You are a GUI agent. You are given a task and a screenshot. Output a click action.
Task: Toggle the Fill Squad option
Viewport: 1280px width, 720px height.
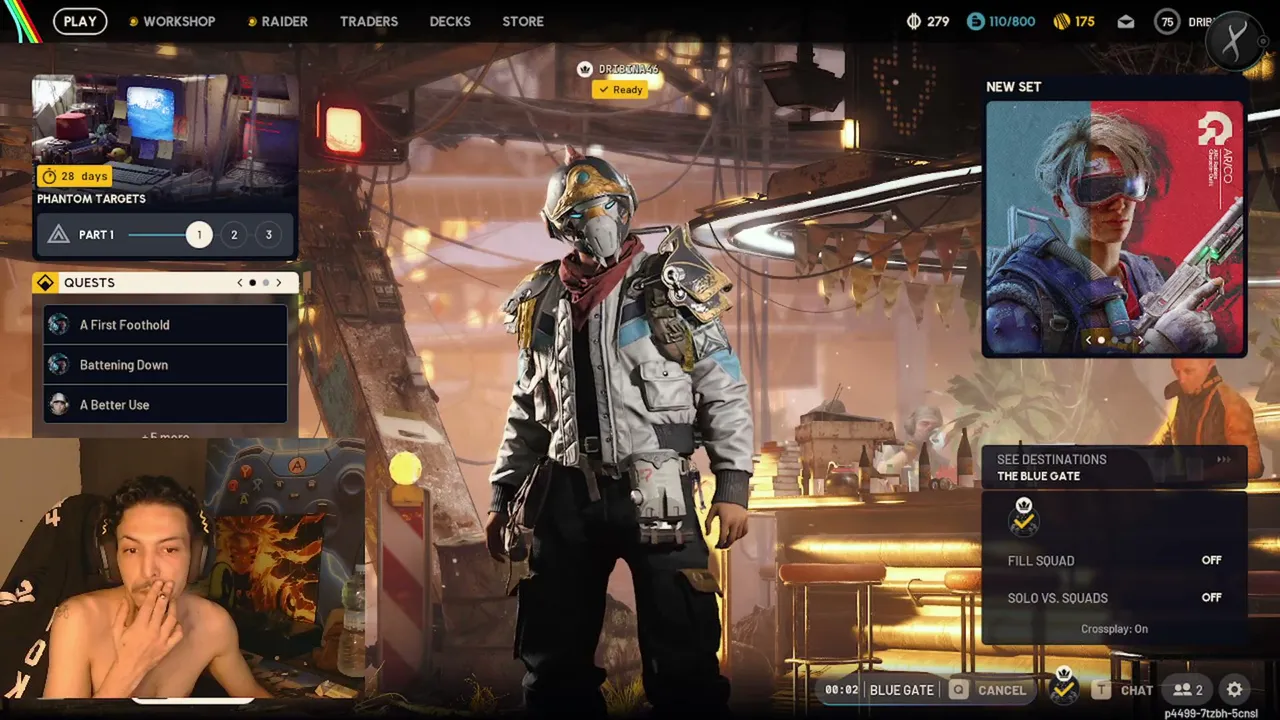(x=1114, y=561)
